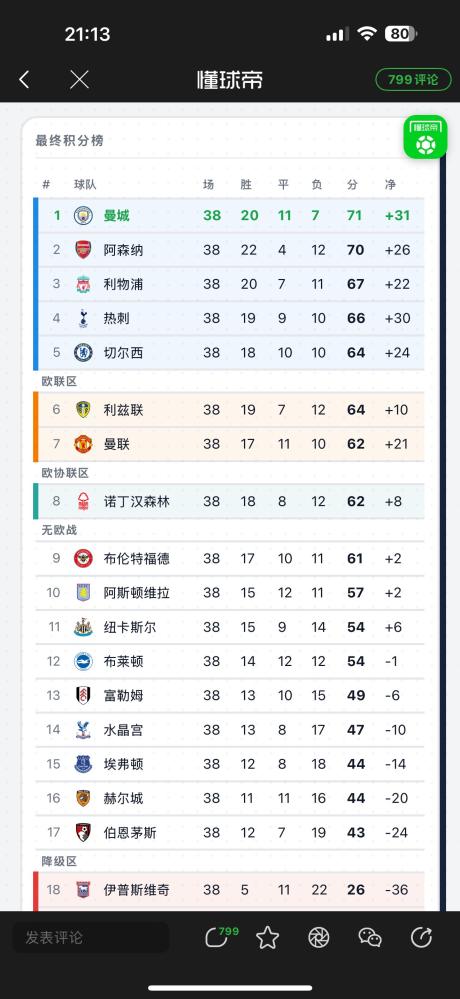Tap the back arrow icon
460x999 pixels.
click(24, 80)
